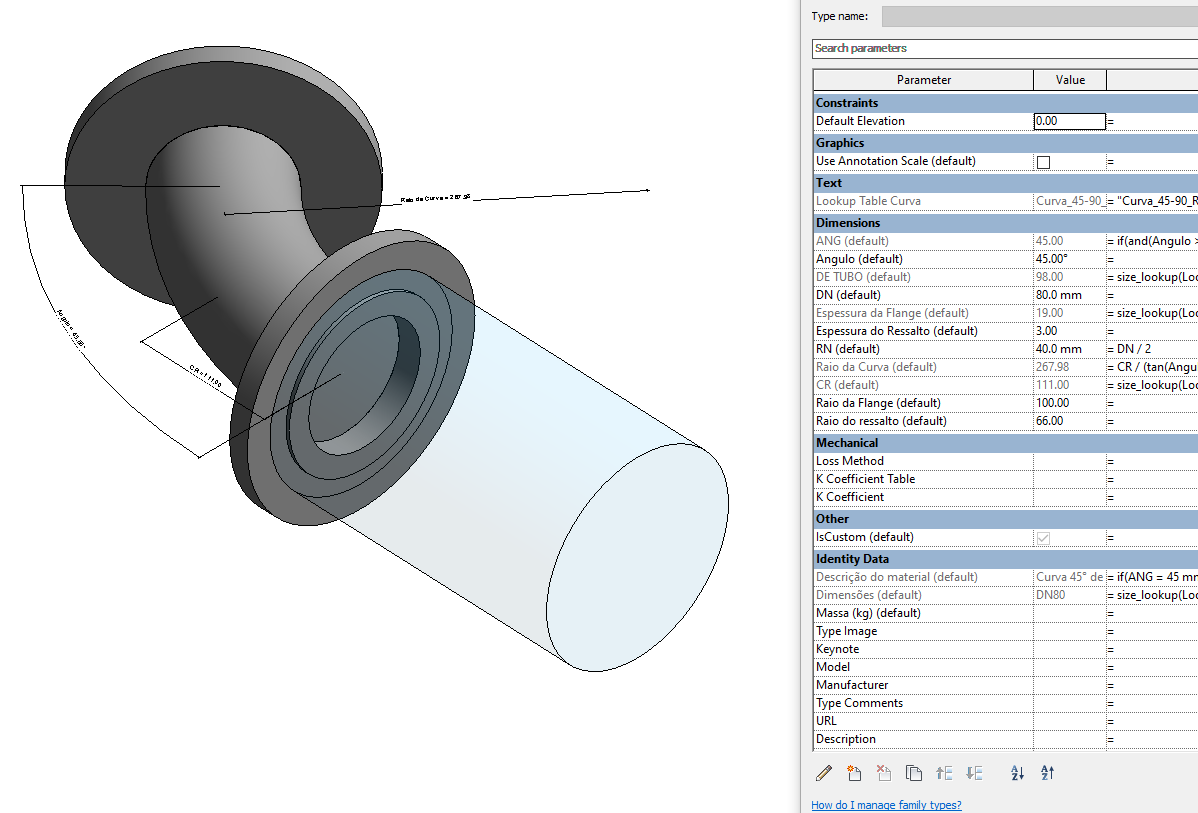
Task: Click the Move parameter down icon
Action: (x=974, y=773)
